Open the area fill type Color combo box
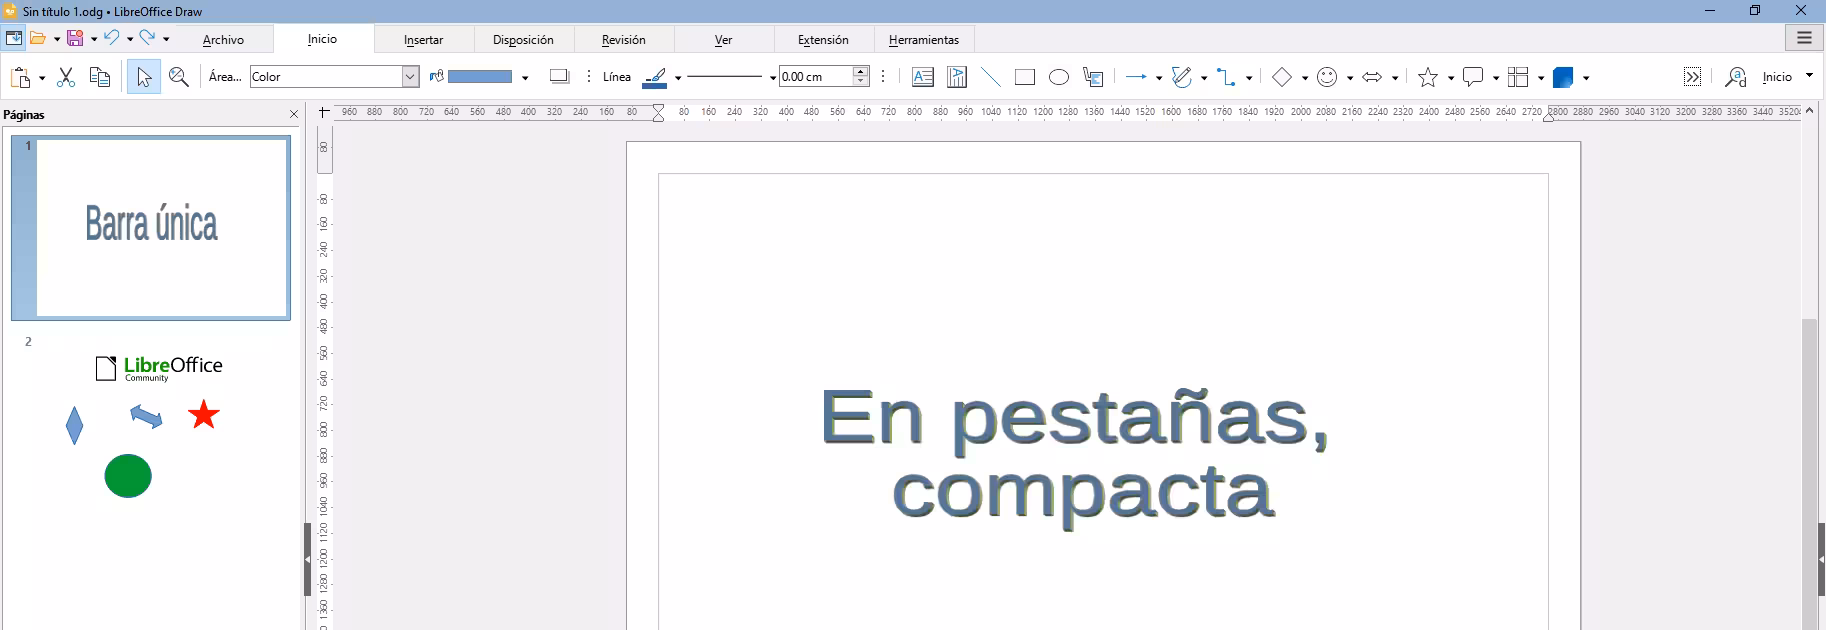The image size is (1826, 630). [x=334, y=77]
